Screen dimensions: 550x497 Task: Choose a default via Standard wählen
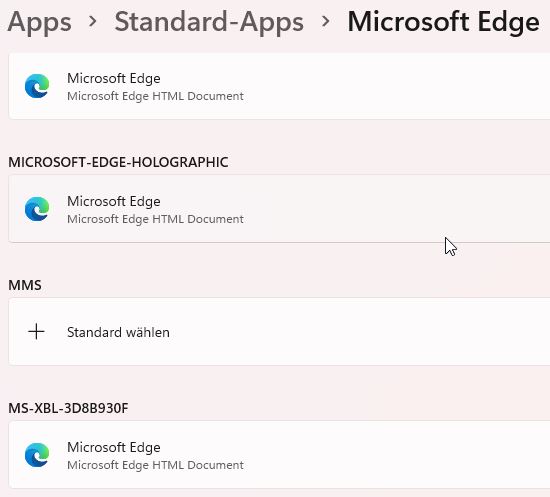click(118, 332)
